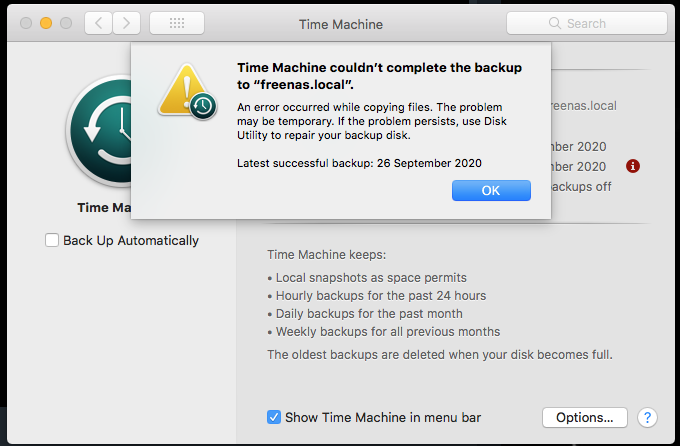Minimize the window with the yellow button
Screen dimensions: 680x446
click(x=46, y=23)
